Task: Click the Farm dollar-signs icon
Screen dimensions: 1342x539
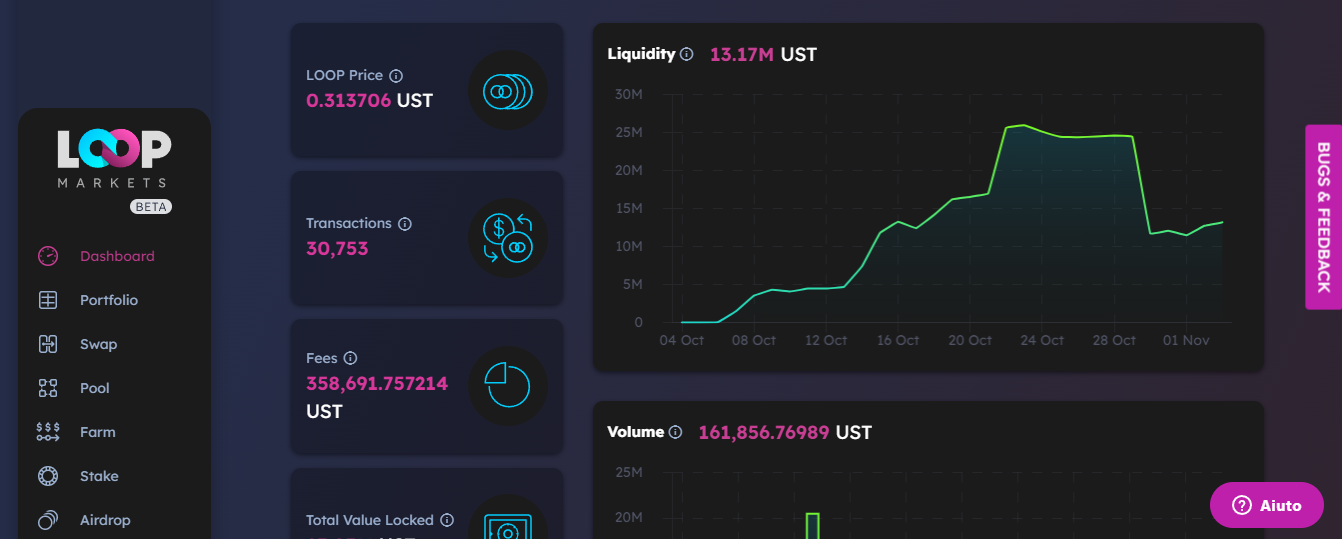Action: coord(48,432)
